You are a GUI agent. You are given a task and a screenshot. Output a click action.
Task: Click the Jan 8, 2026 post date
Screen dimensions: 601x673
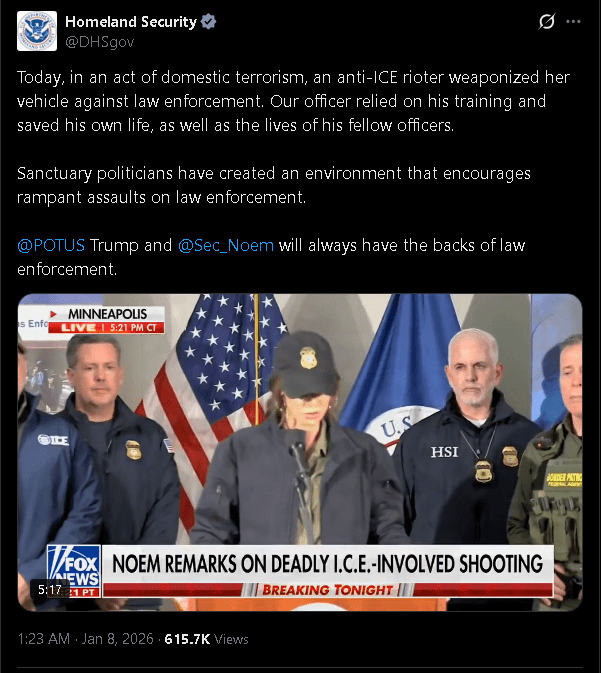pyautogui.click(x=117, y=639)
